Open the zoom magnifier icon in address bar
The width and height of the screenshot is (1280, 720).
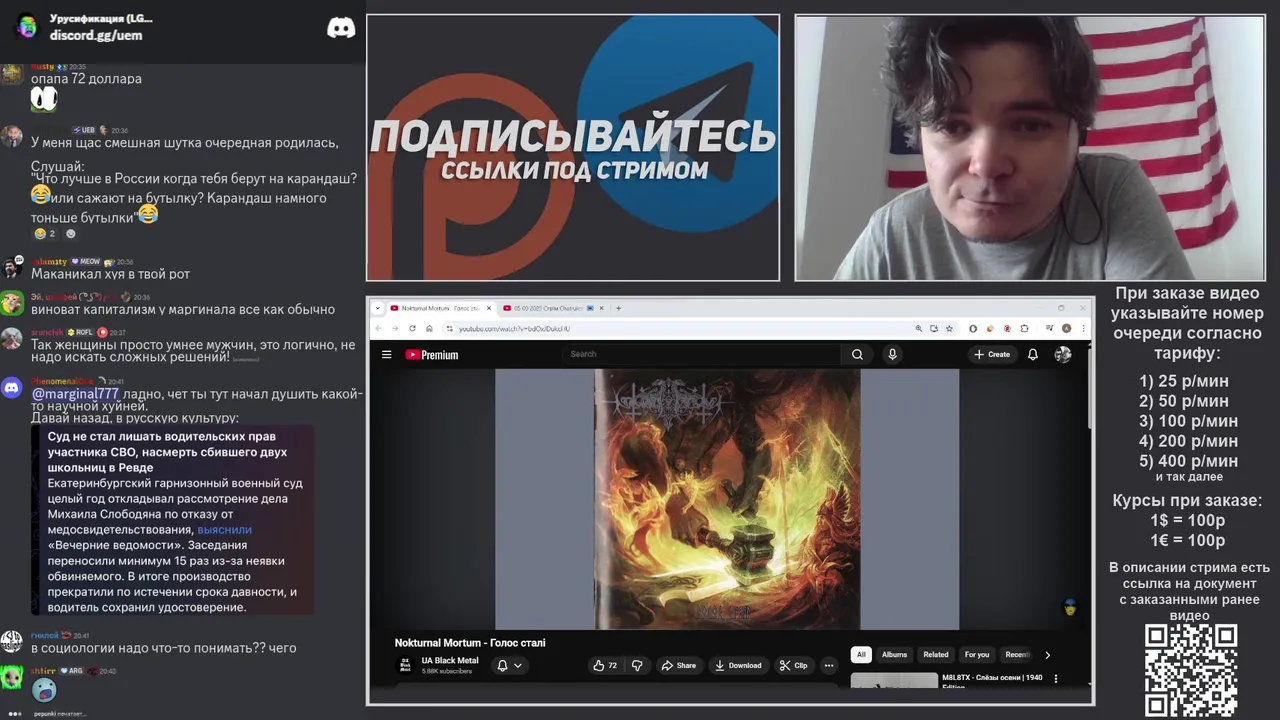coord(918,328)
